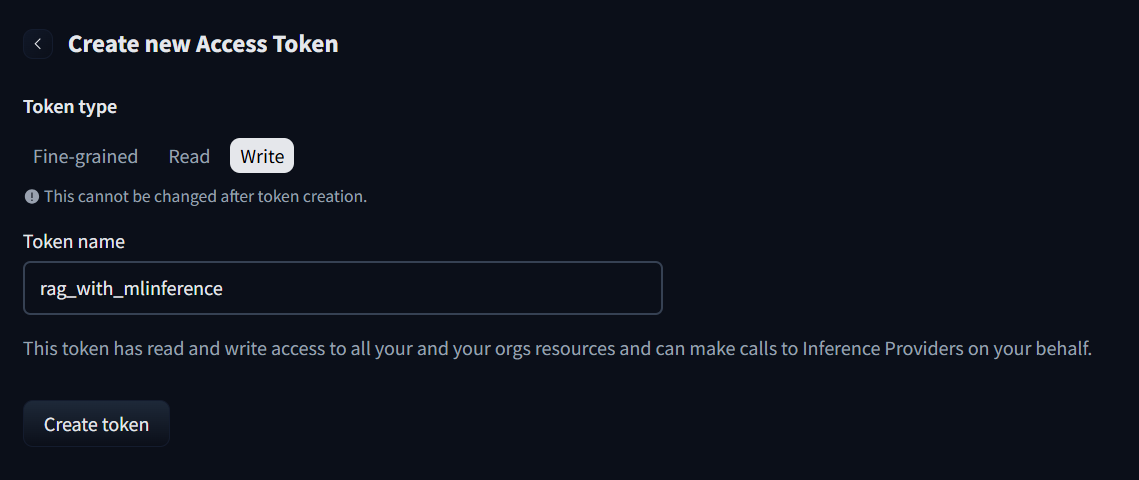
Task: Click the token access description paragraph
Action: pos(557,350)
